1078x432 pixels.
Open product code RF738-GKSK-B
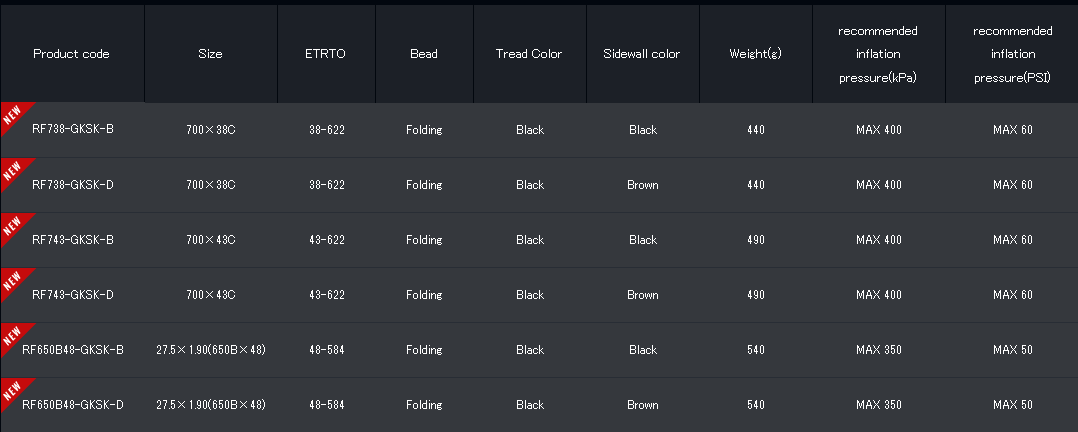(x=73, y=130)
